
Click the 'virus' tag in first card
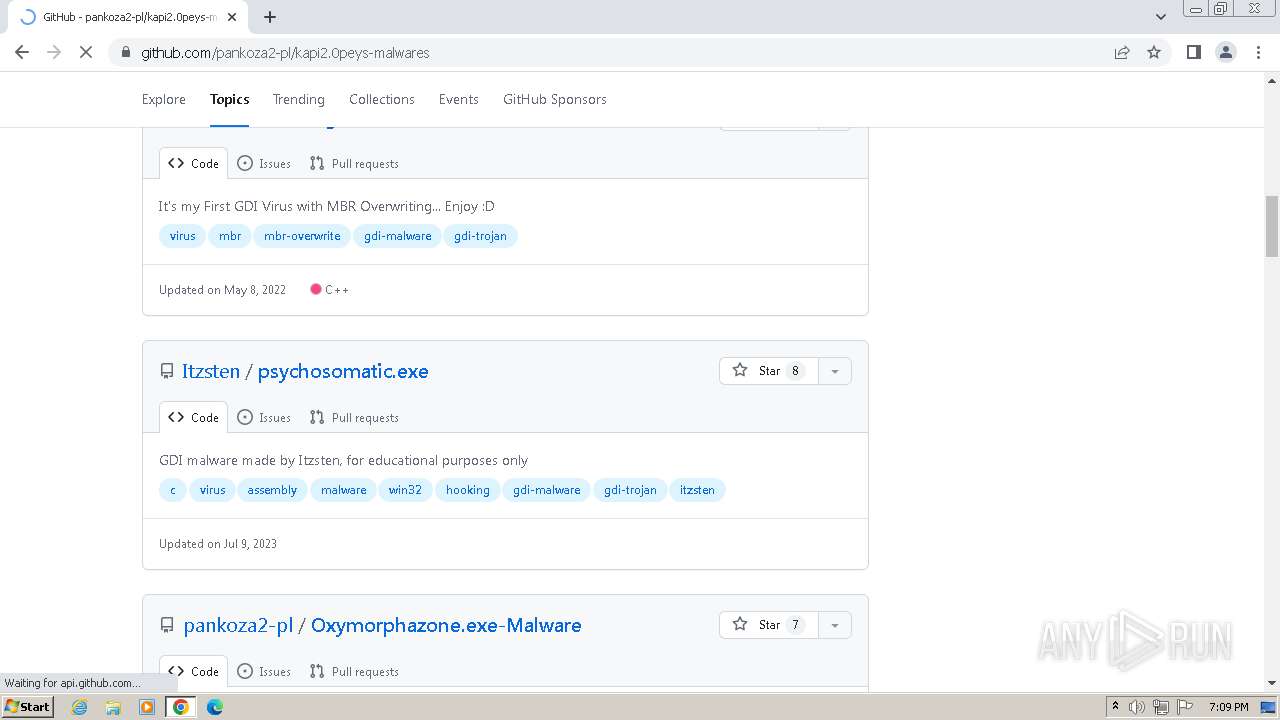182,236
